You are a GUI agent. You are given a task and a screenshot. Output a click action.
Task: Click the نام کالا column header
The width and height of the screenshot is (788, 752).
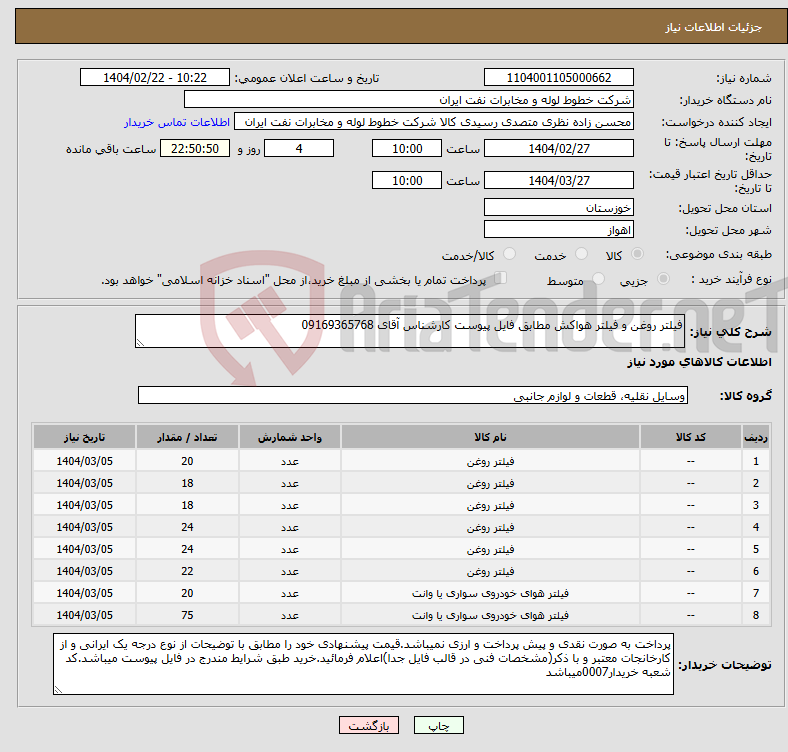(490, 437)
